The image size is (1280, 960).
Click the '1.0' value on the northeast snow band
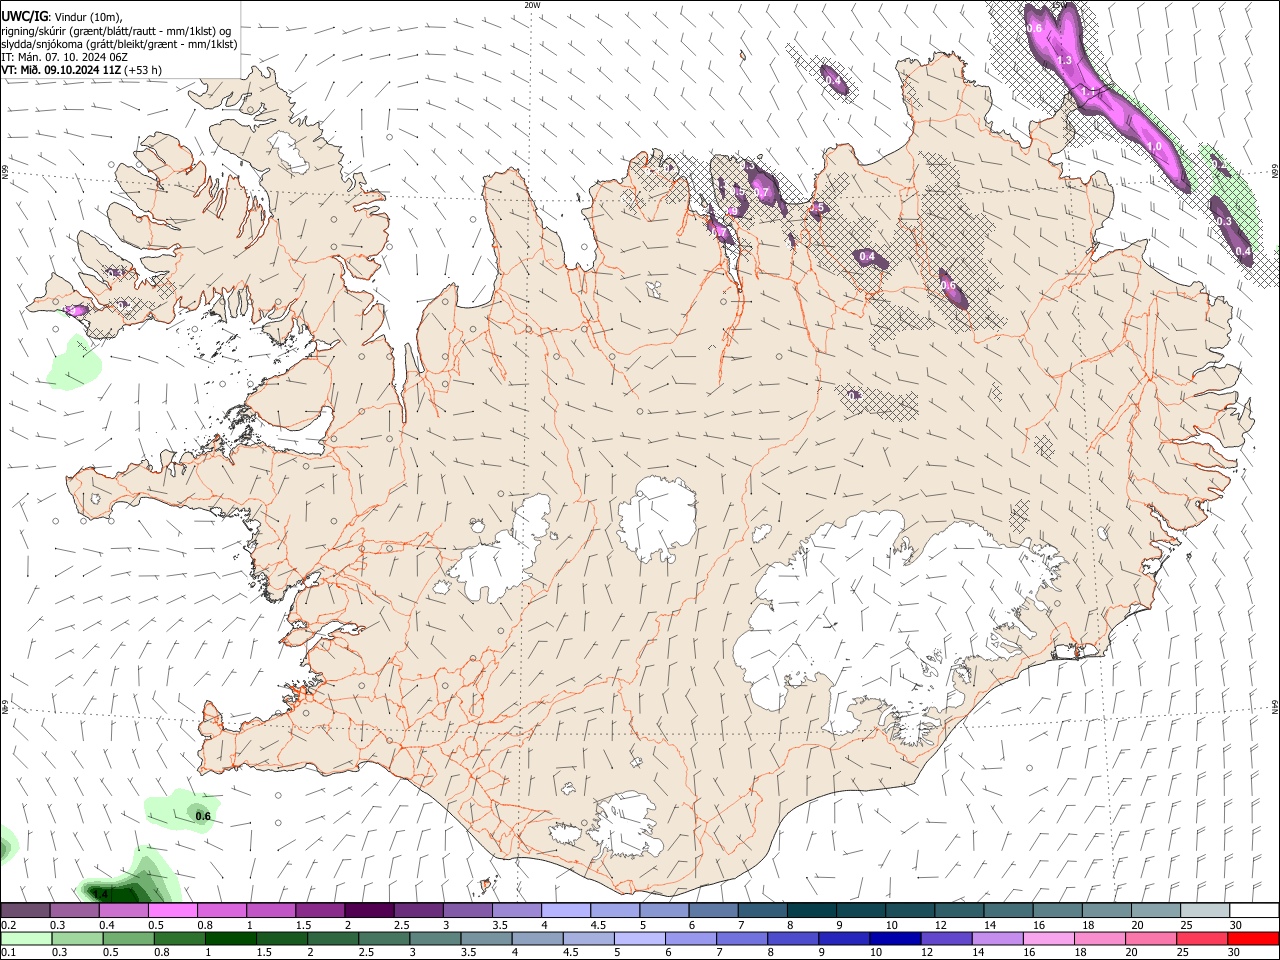click(1154, 147)
